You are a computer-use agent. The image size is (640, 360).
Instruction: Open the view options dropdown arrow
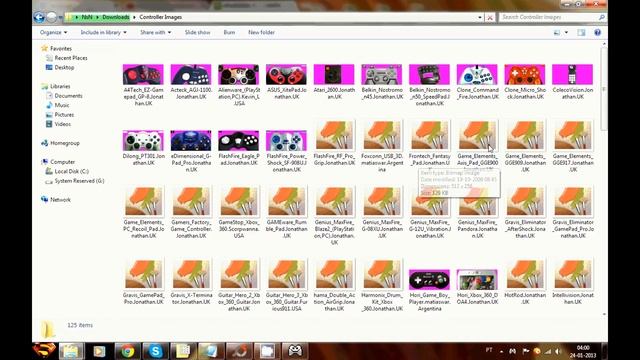click(566, 32)
